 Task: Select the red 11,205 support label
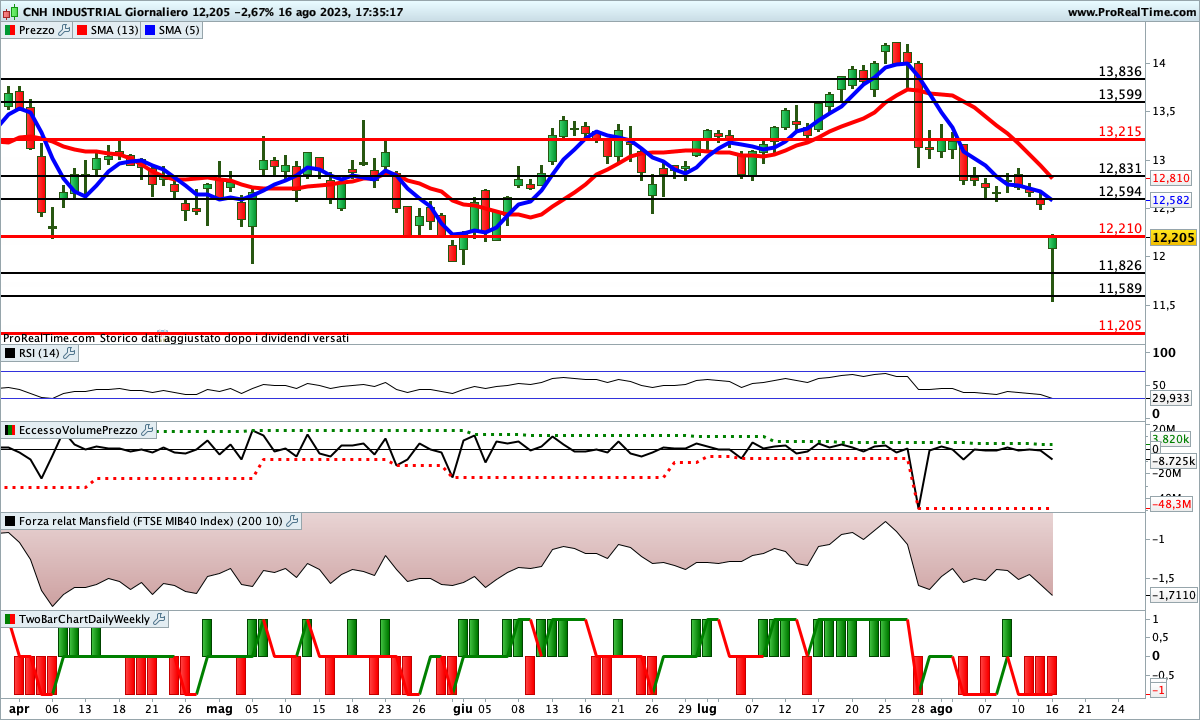tap(1120, 325)
